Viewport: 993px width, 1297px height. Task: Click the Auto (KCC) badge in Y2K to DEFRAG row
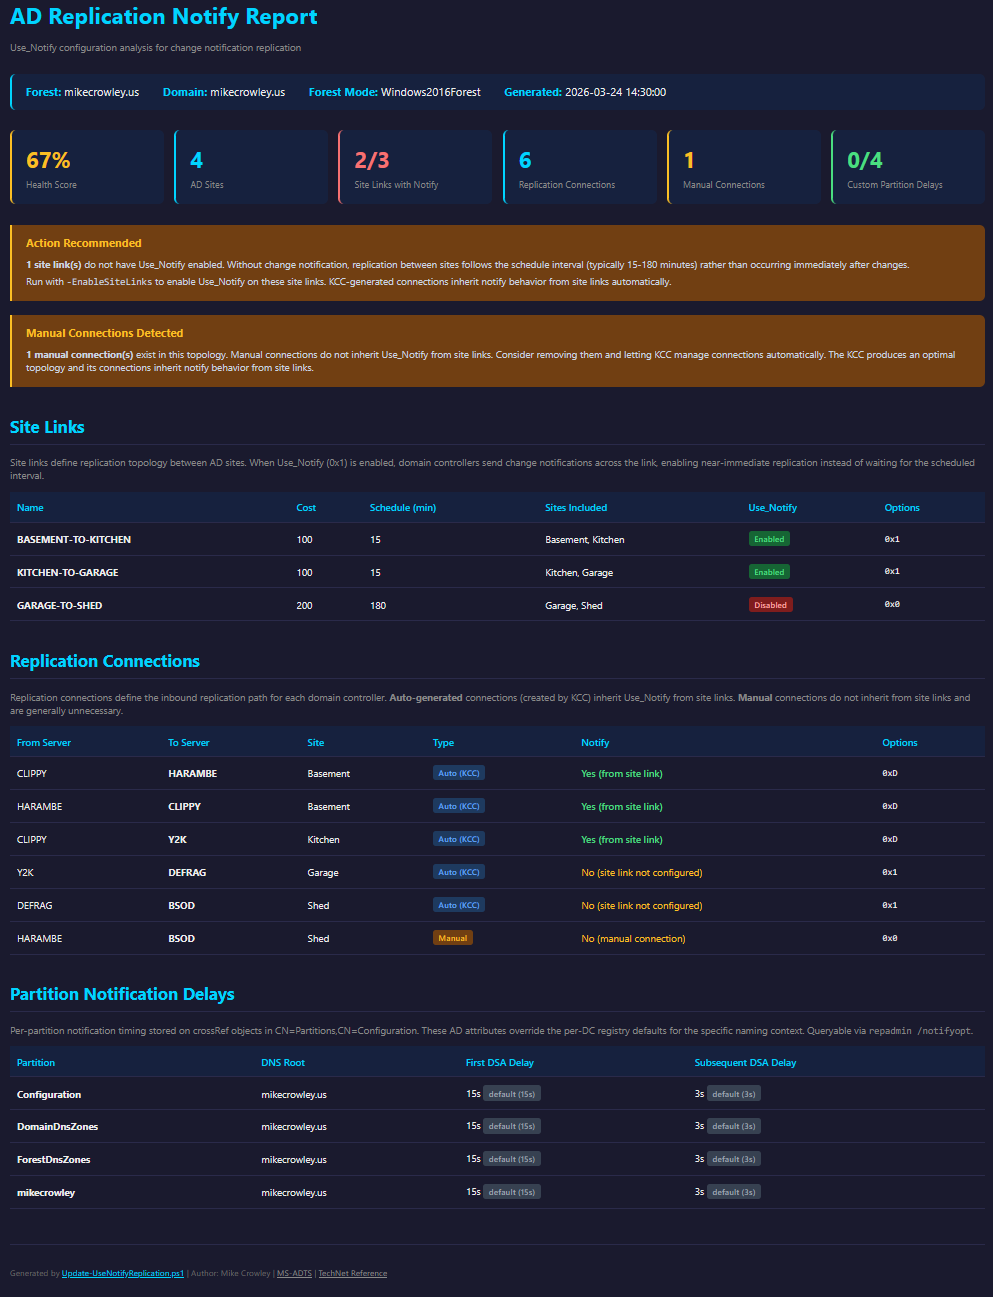[458, 872]
